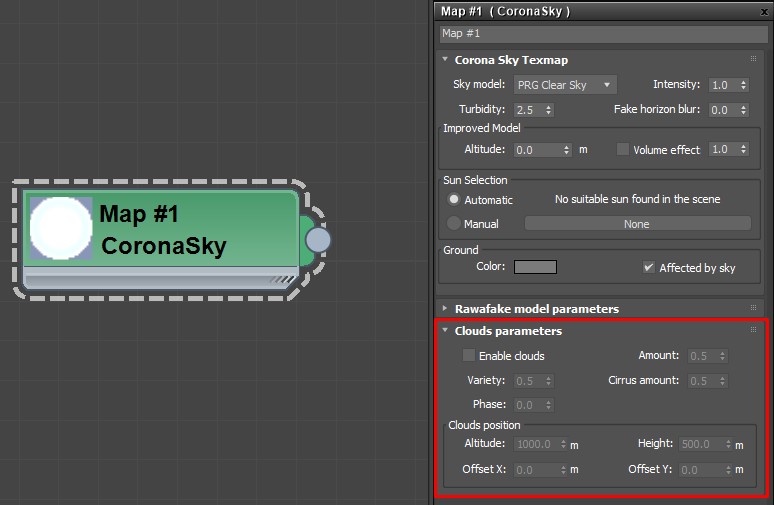Adjust the Improved Model Altitude spinner
Image resolution: width=774 pixels, height=505 pixels.
point(566,150)
